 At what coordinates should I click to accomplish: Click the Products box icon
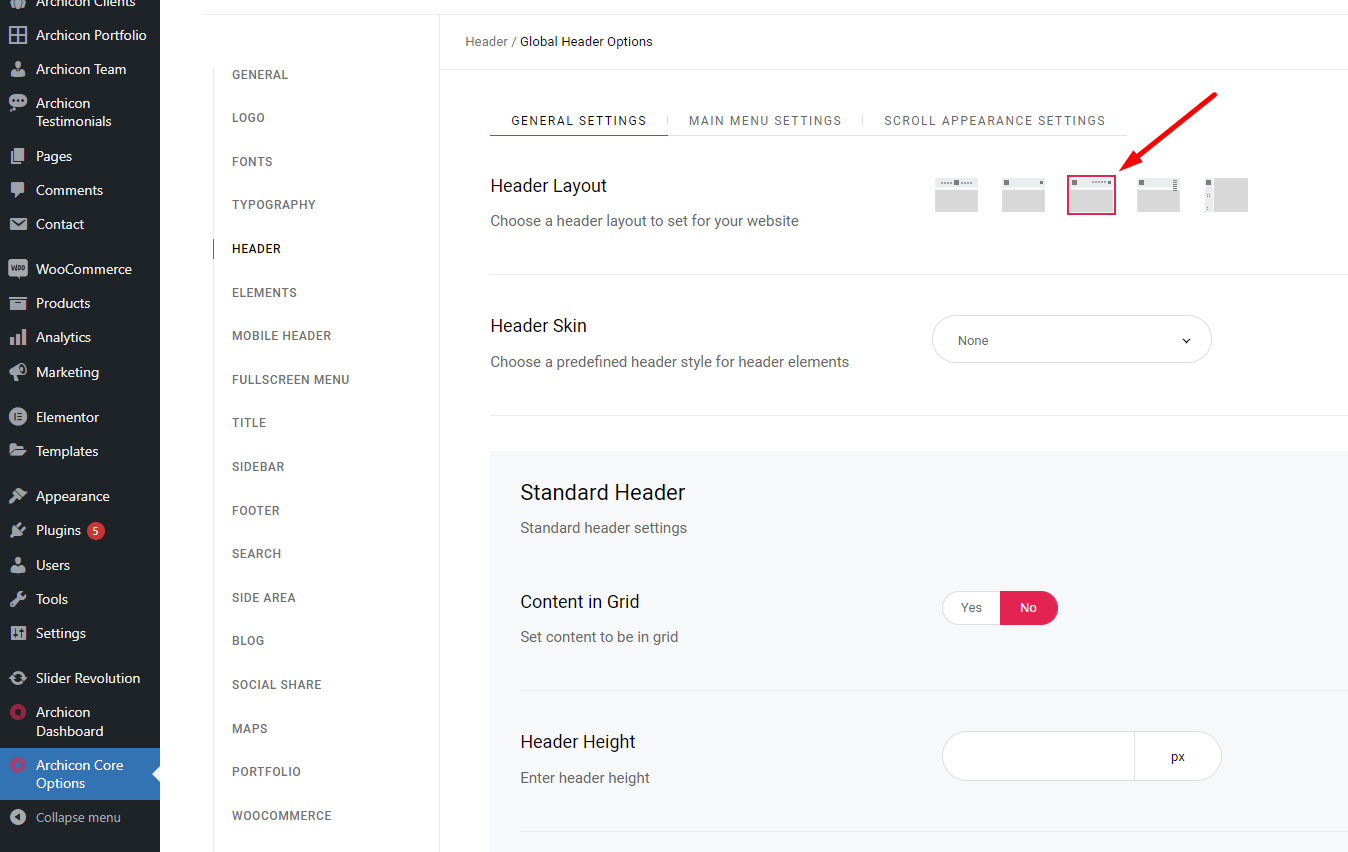(17, 303)
